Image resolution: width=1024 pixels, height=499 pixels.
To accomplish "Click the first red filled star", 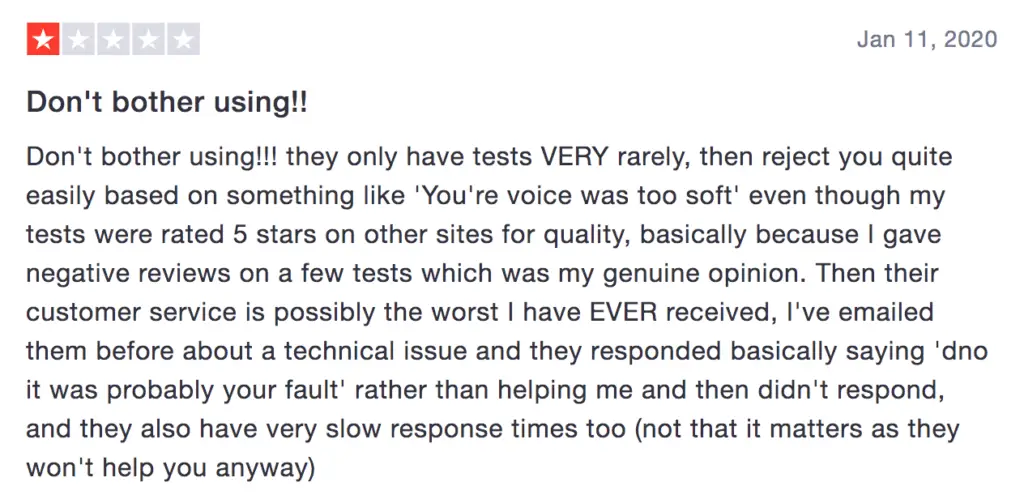I will (x=43, y=39).
